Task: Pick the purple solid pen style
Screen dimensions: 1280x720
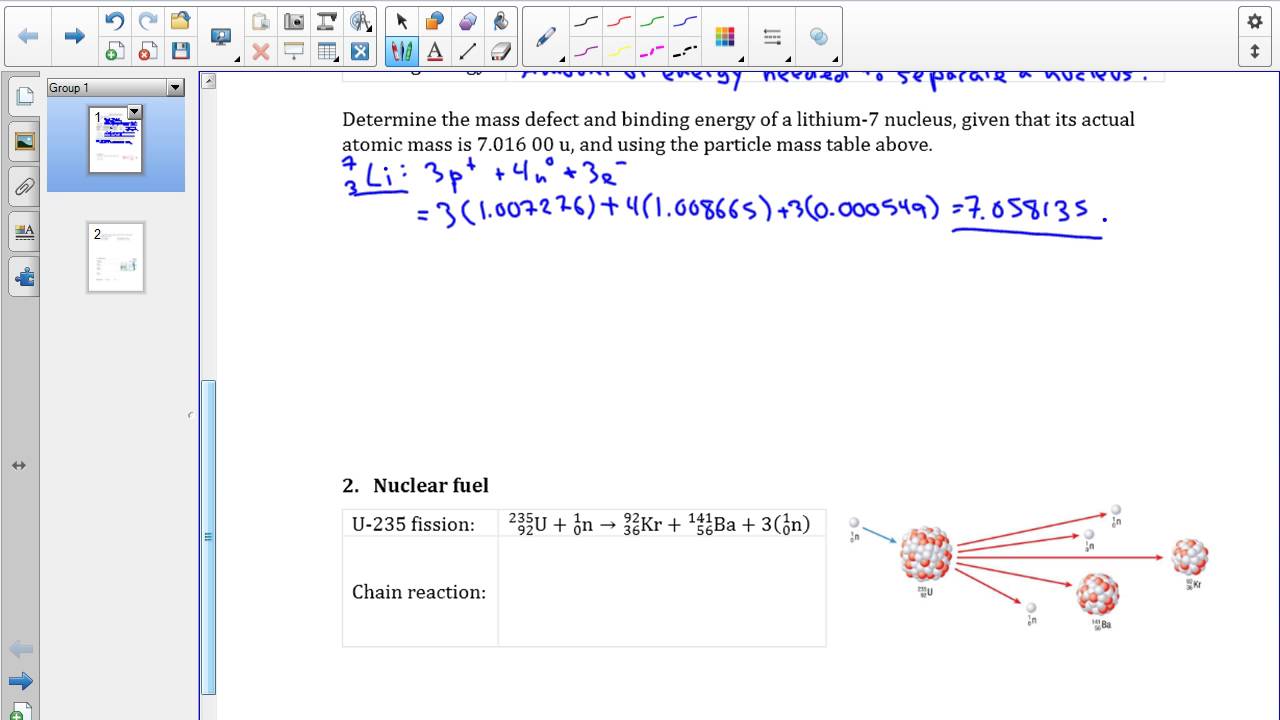Action: [586, 51]
